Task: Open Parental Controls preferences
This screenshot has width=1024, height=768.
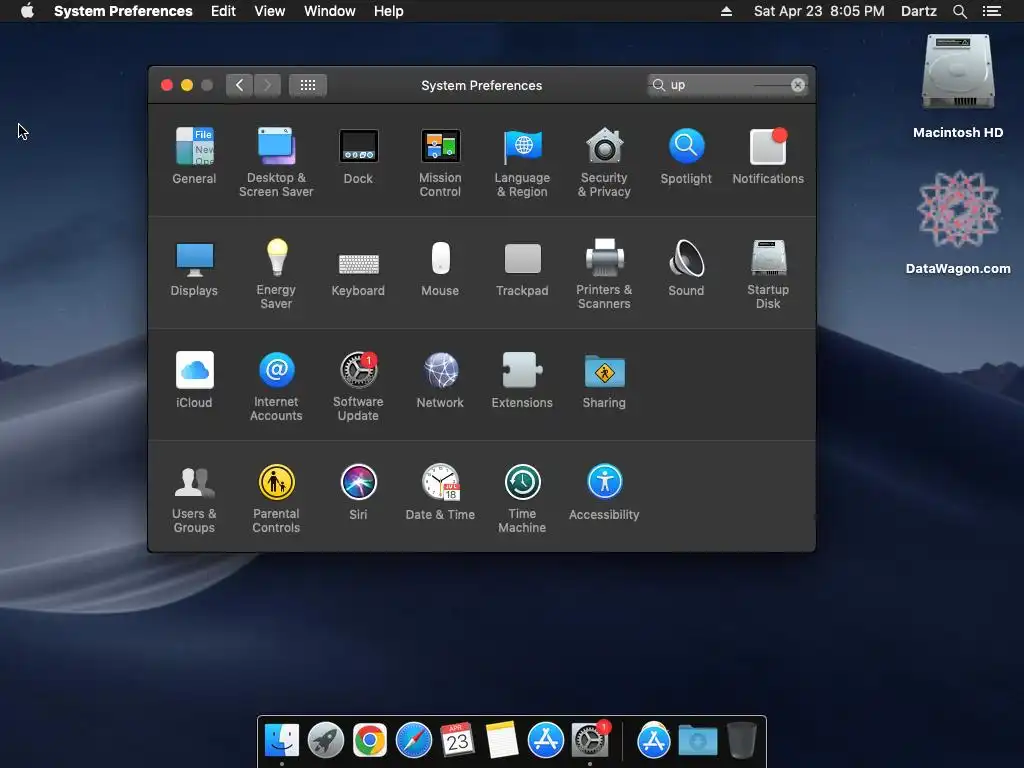Action: point(276,498)
